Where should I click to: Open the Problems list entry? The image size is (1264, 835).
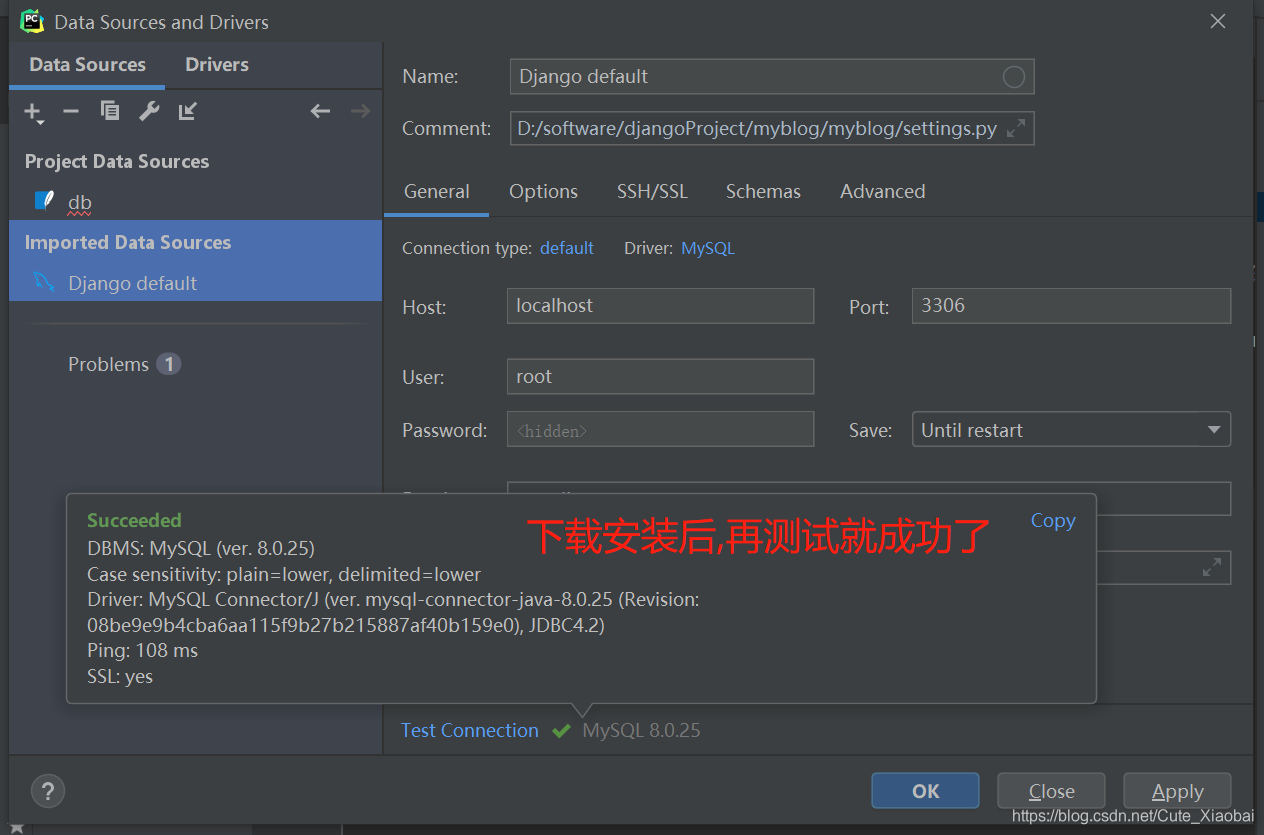click(108, 364)
